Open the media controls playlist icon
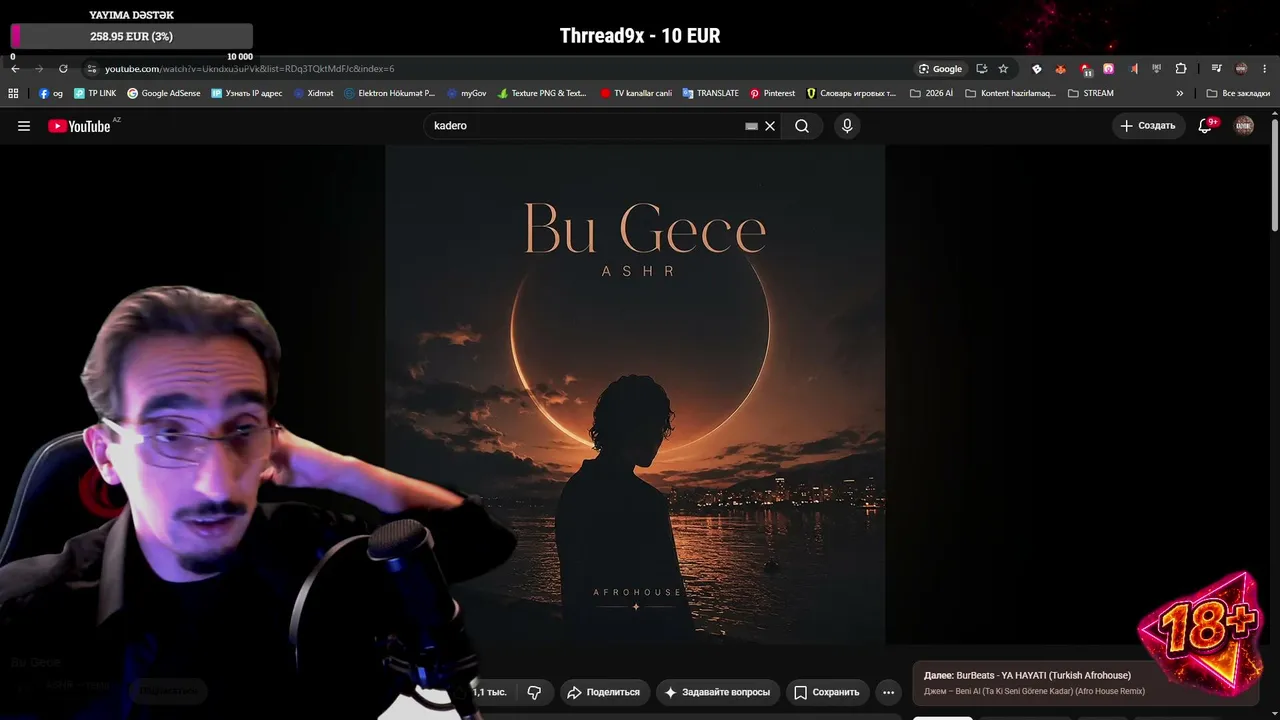This screenshot has height=720, width=1280. 1216,69
